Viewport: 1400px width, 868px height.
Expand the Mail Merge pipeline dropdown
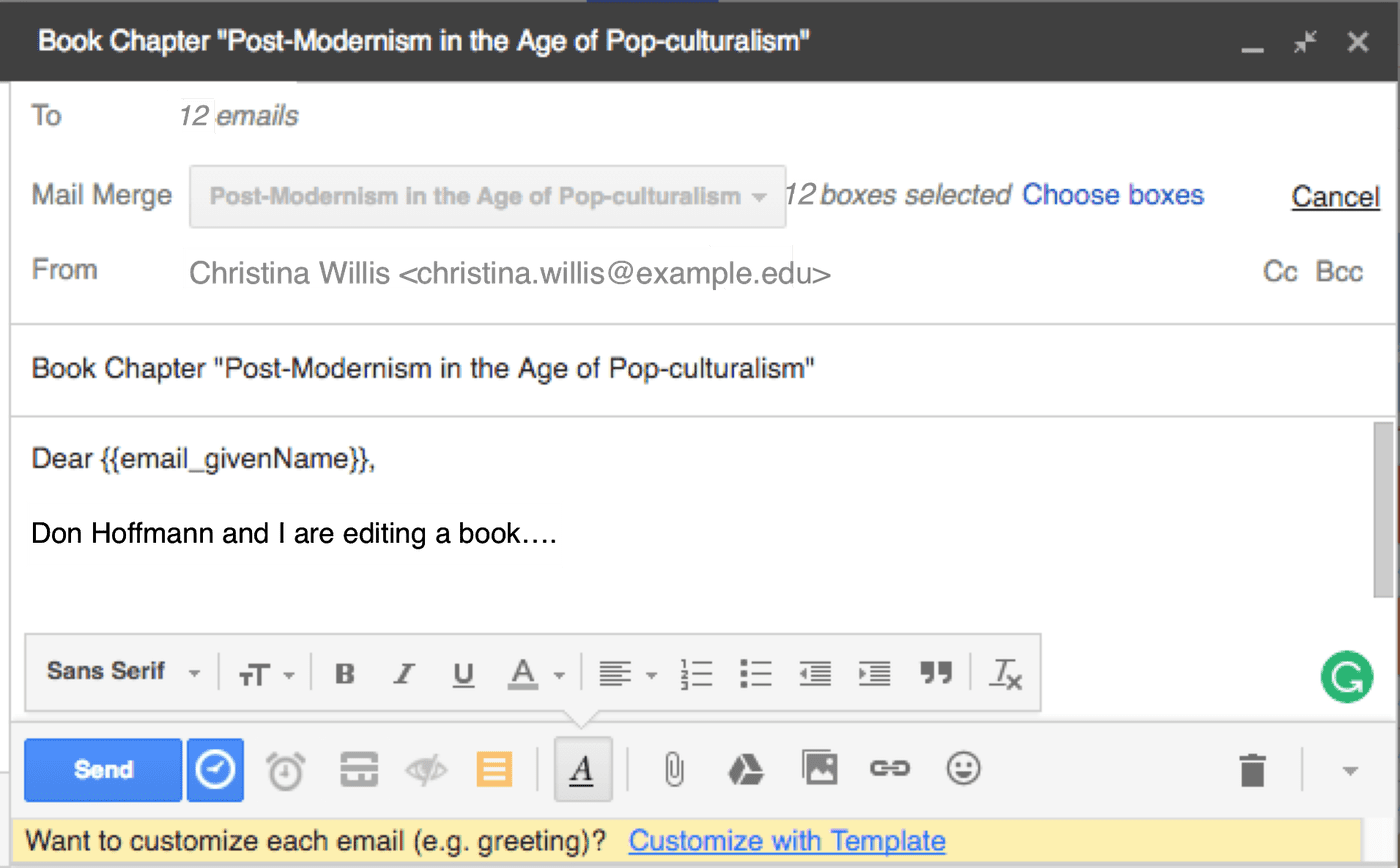487,197
